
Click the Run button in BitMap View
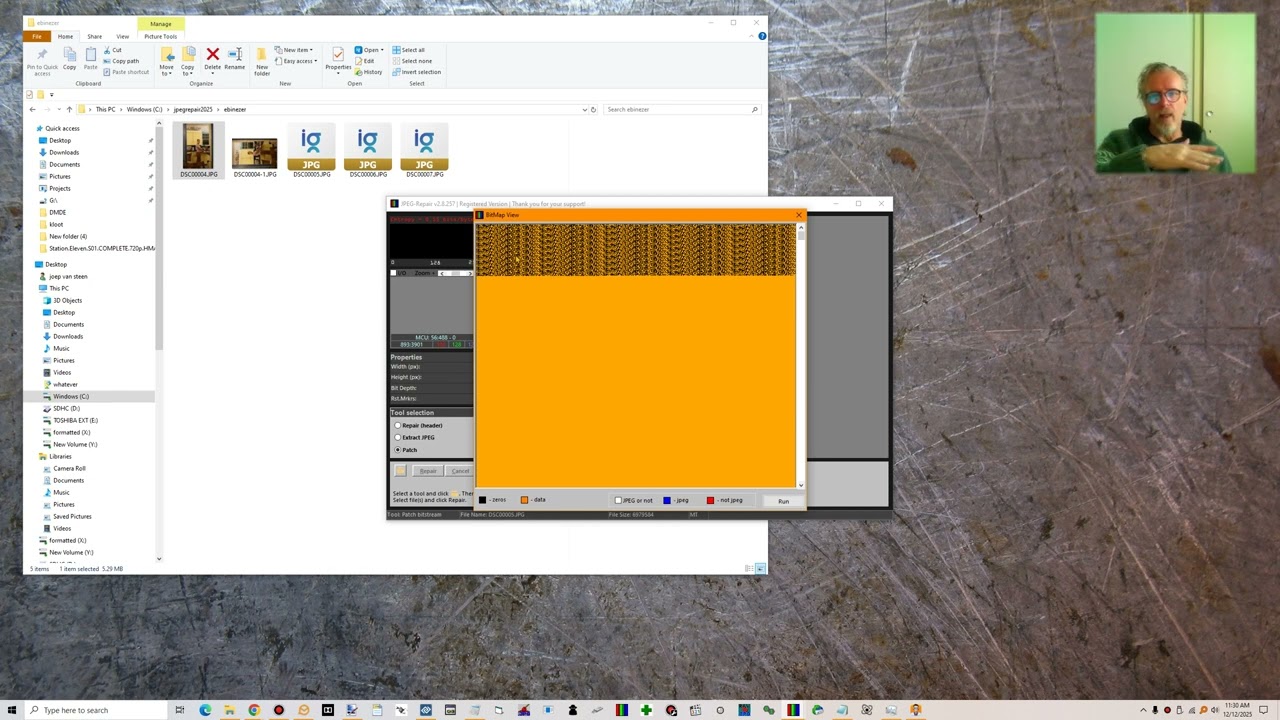click(x=783, y=501)
